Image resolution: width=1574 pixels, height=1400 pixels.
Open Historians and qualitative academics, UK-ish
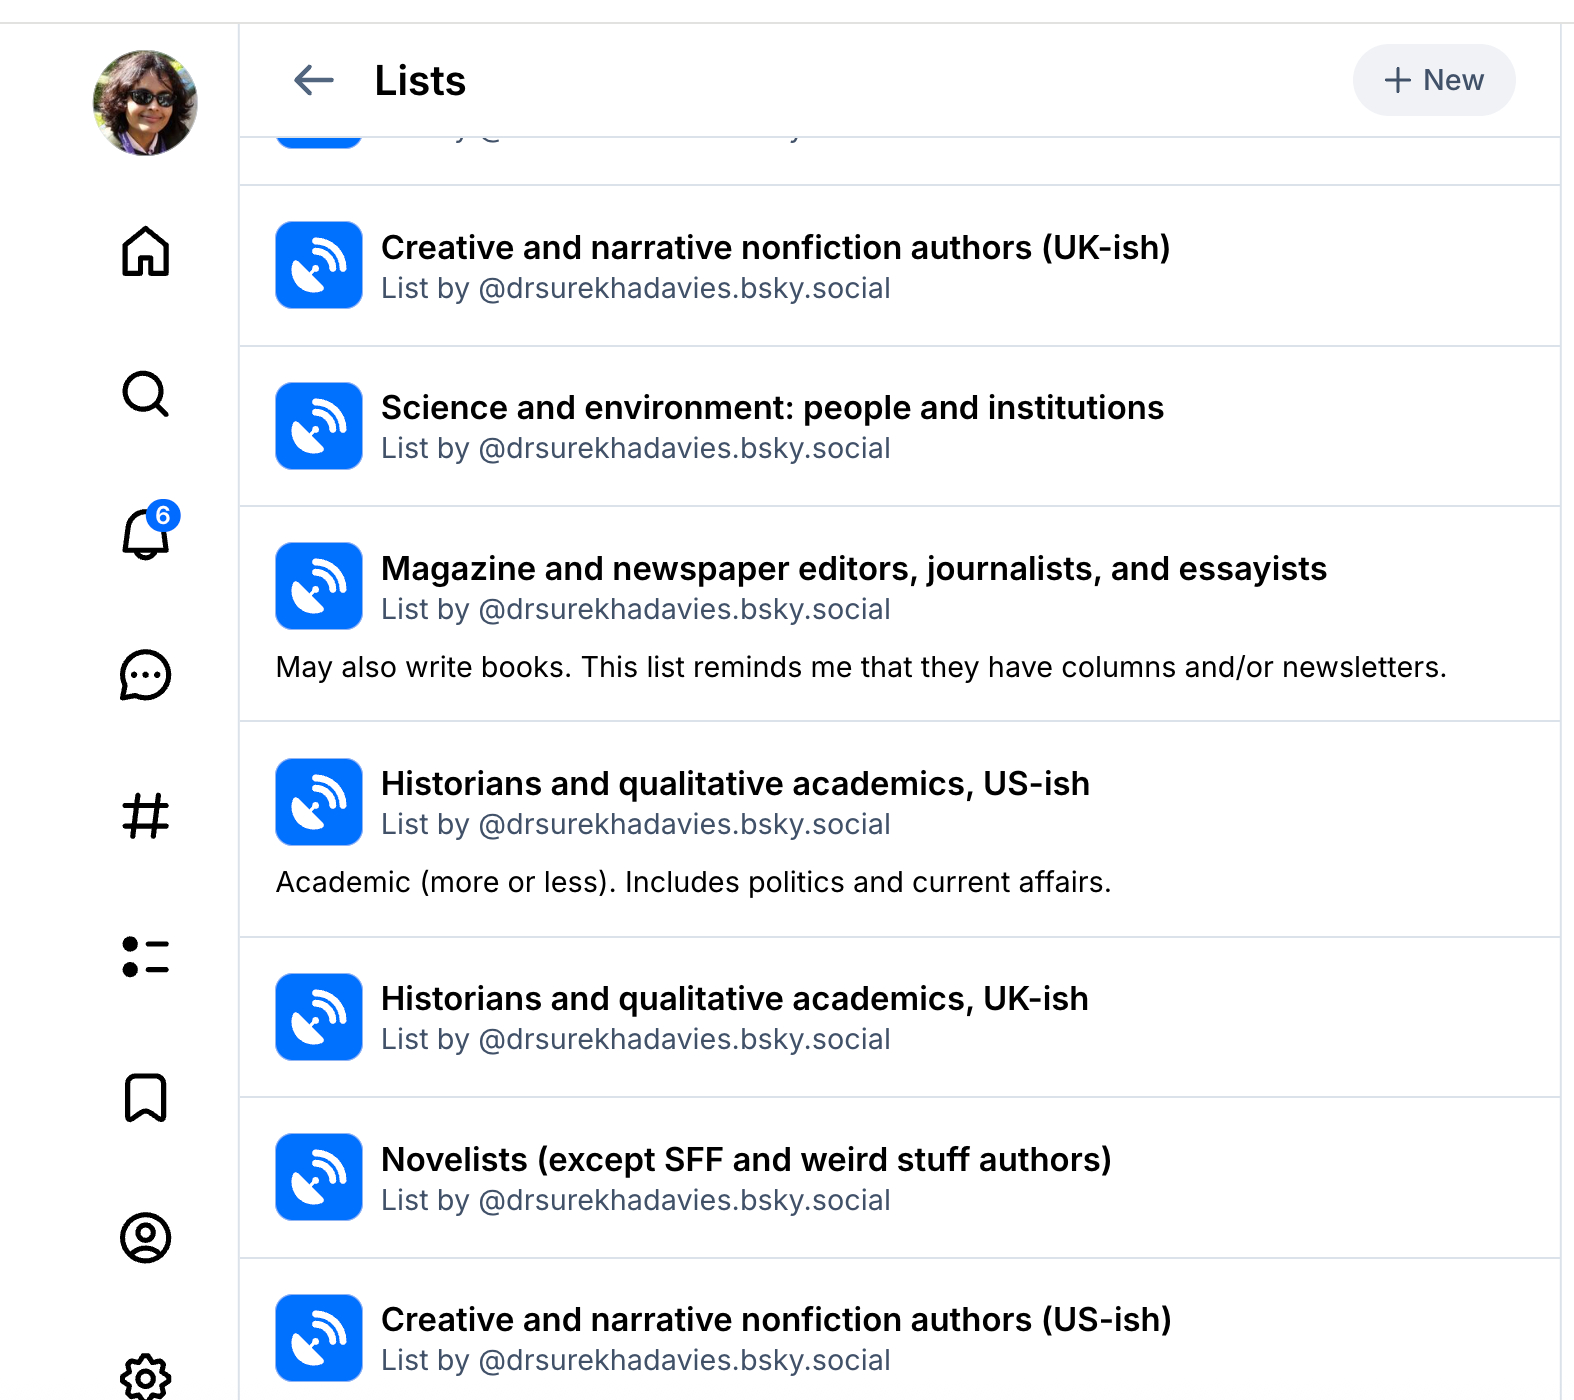pos(734,999)
